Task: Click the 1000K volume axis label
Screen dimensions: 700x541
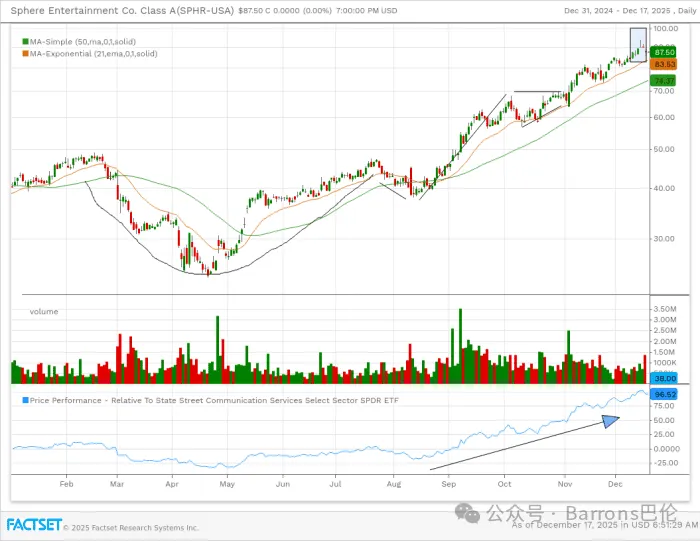Action: (665, 363)
